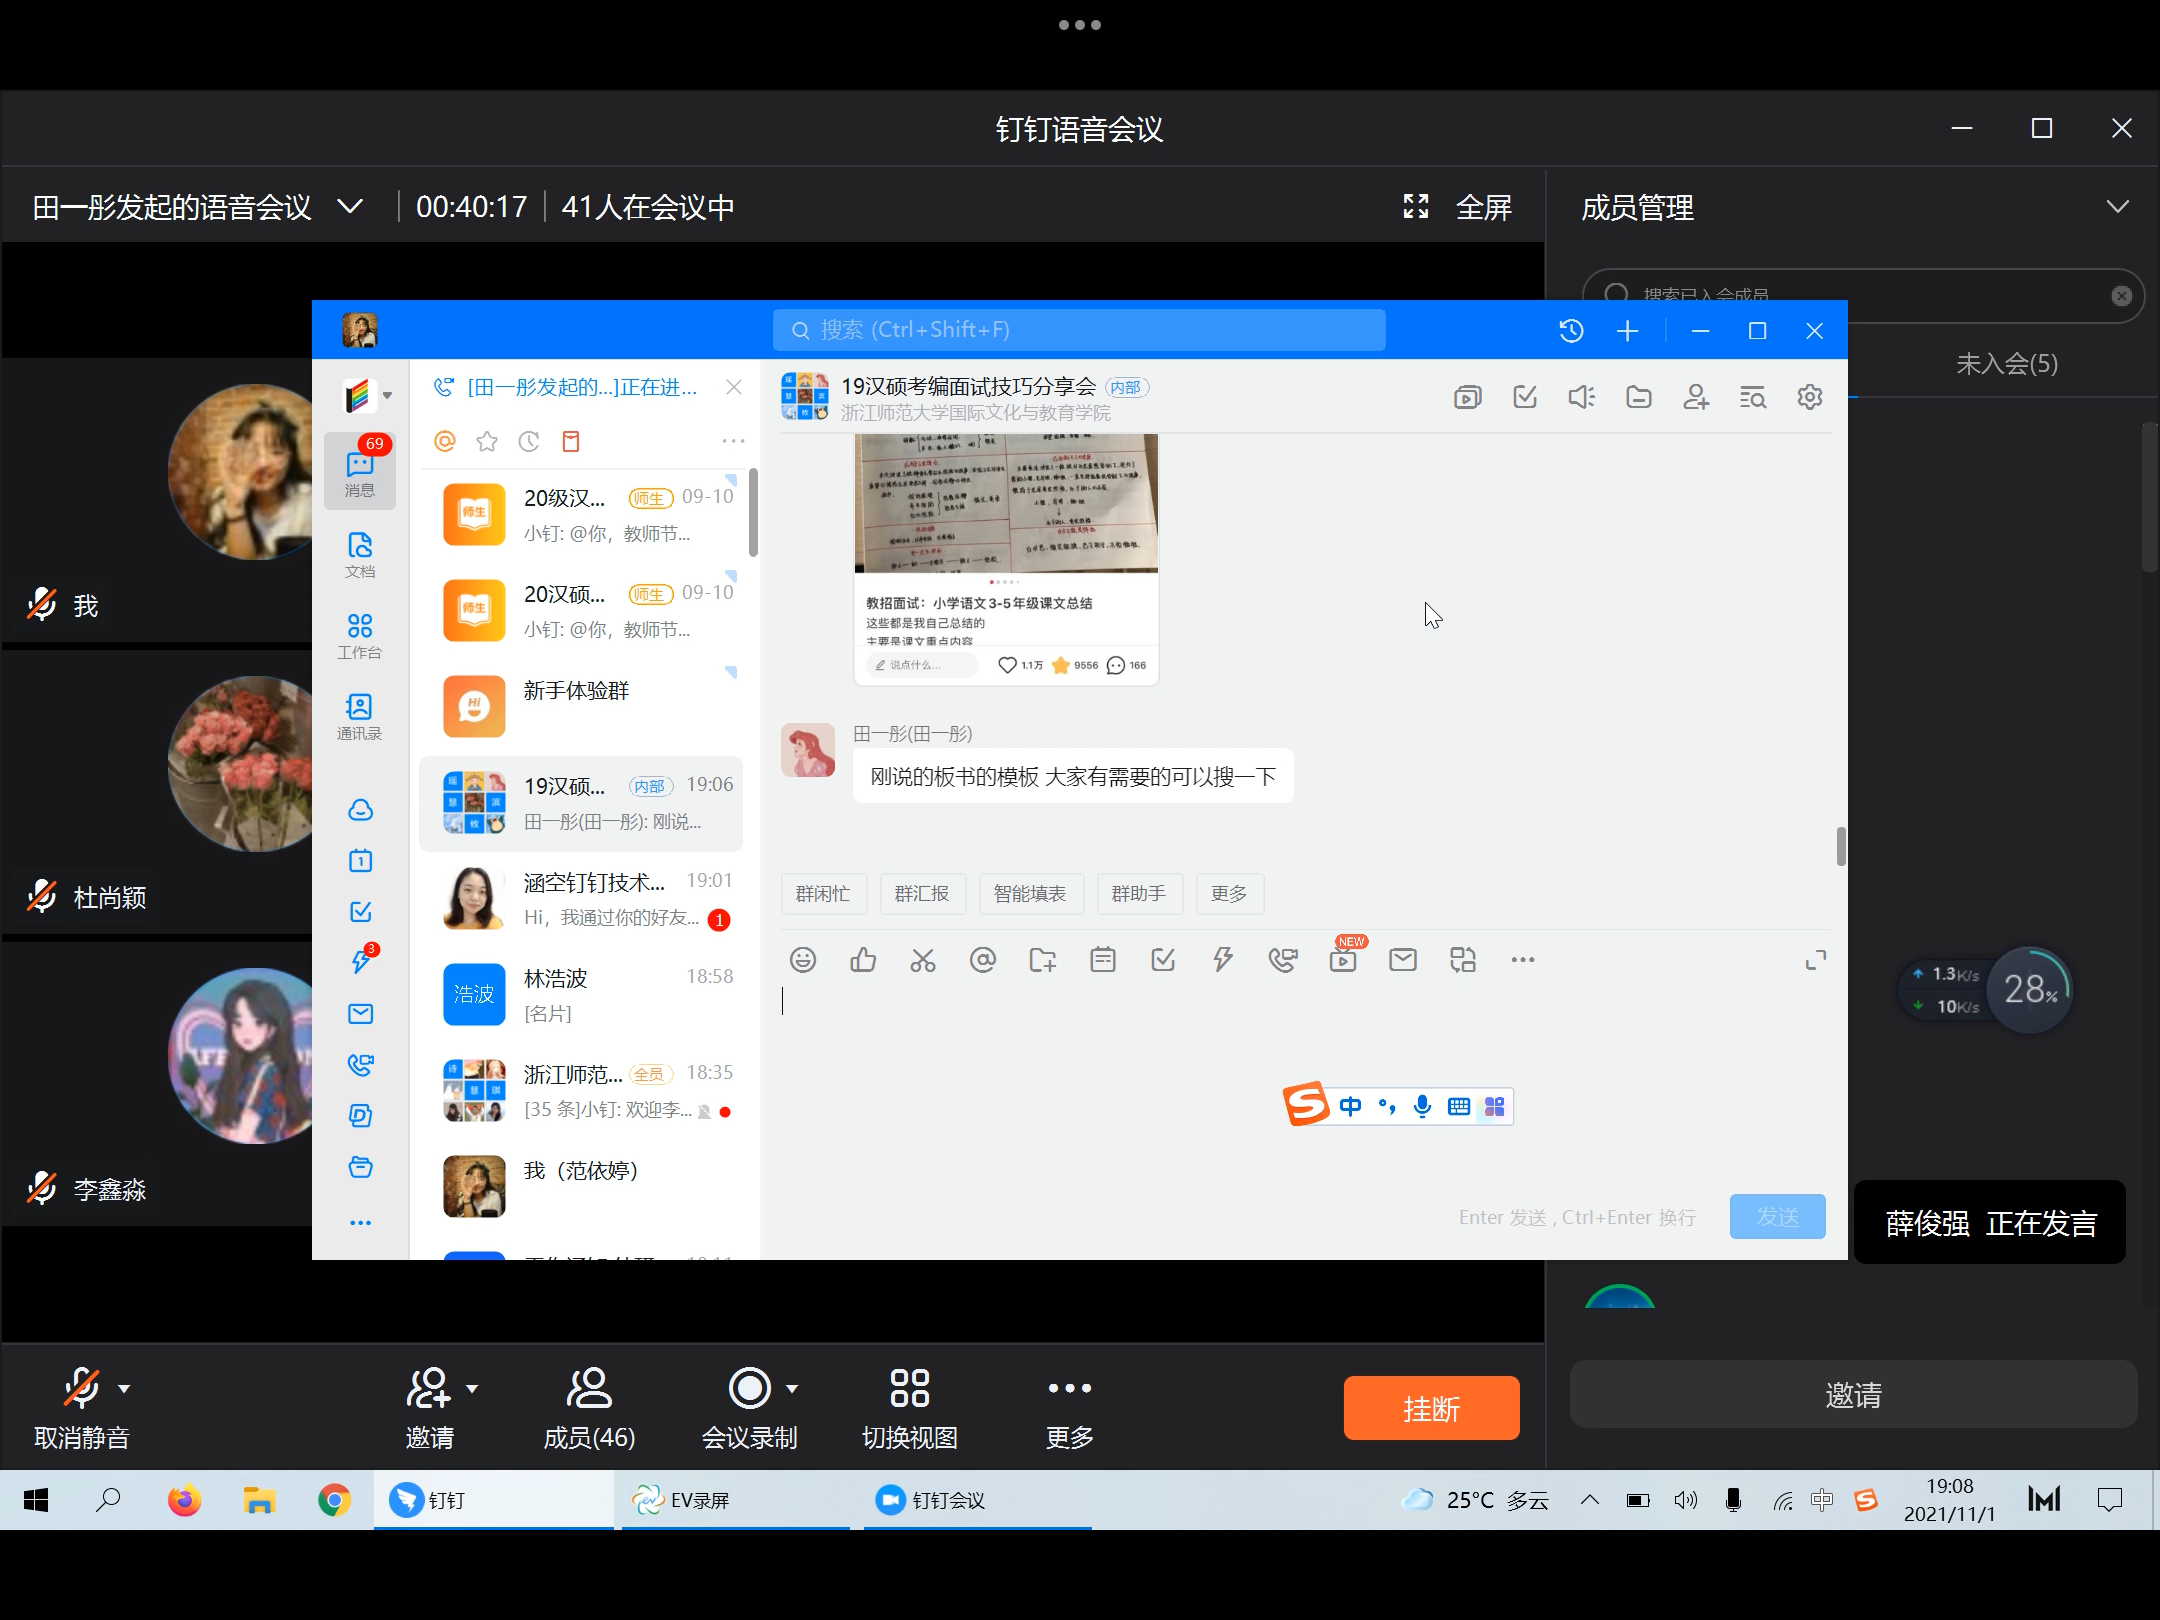Open history clock icon in title bar

coord(1571,330)
